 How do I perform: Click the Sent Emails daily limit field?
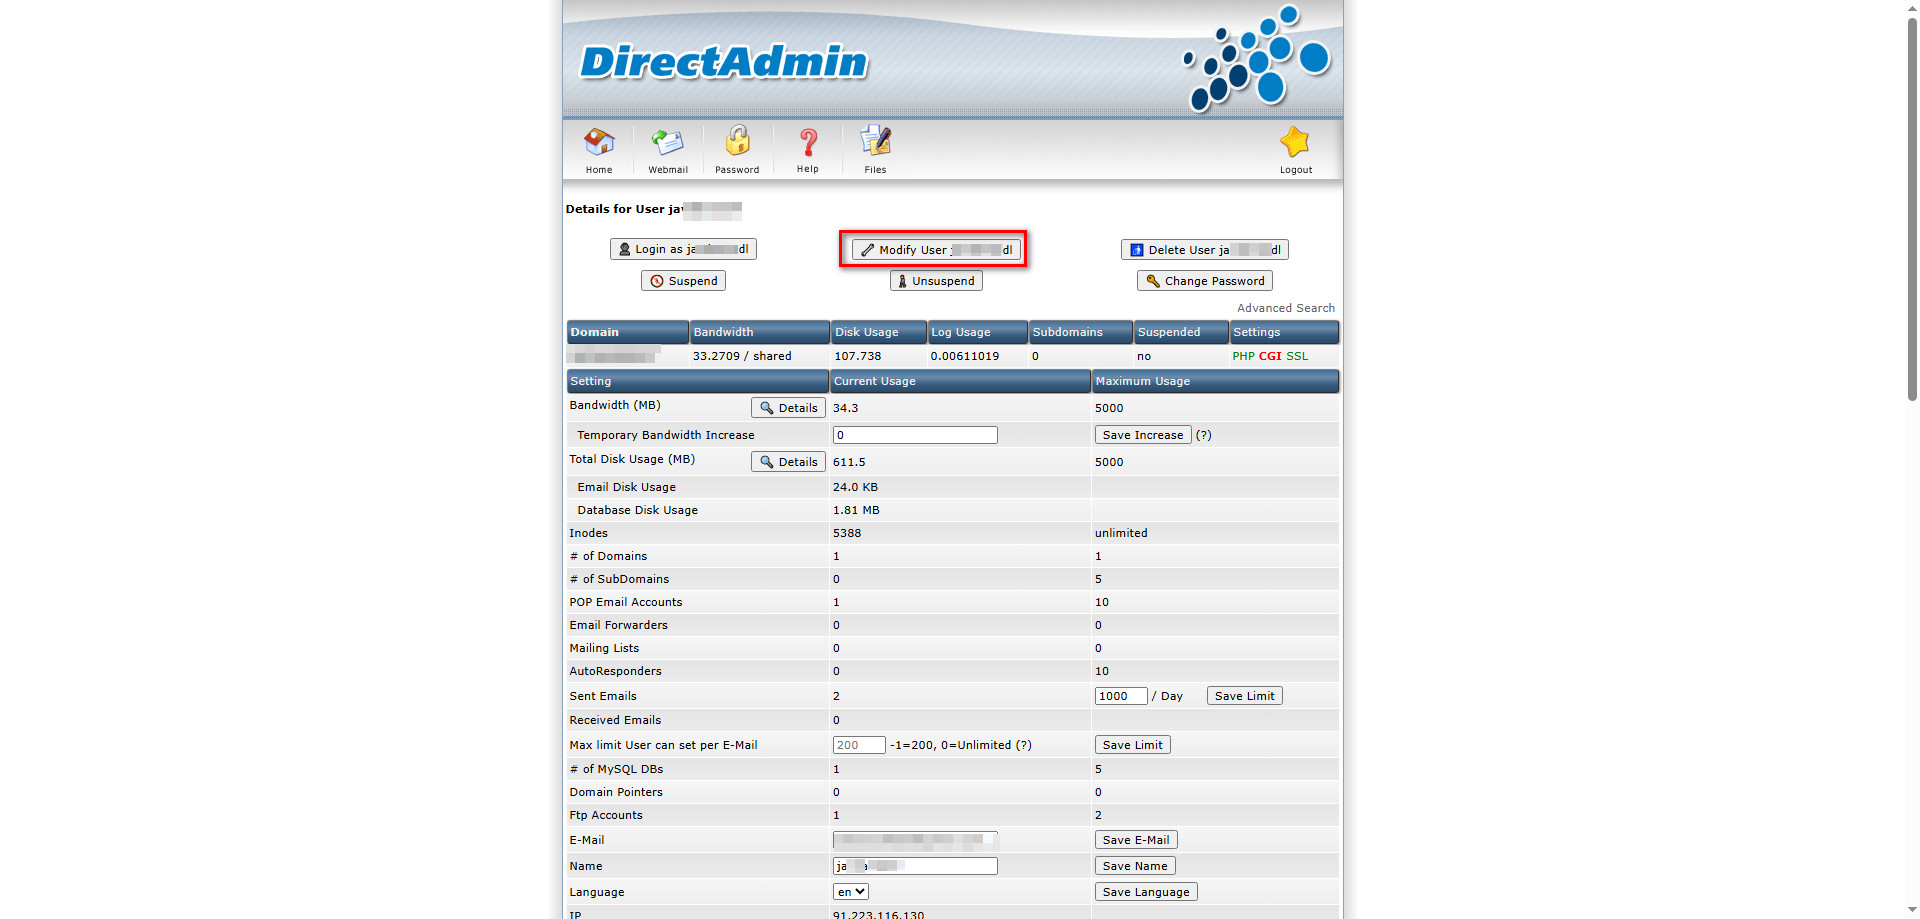click(1120, 696)
